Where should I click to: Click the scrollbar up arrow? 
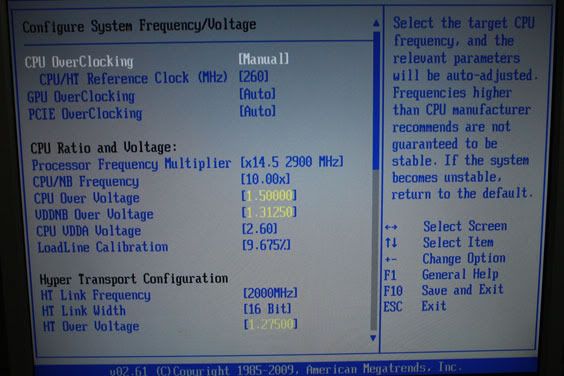pyautogui.click(x=376, y=23)
